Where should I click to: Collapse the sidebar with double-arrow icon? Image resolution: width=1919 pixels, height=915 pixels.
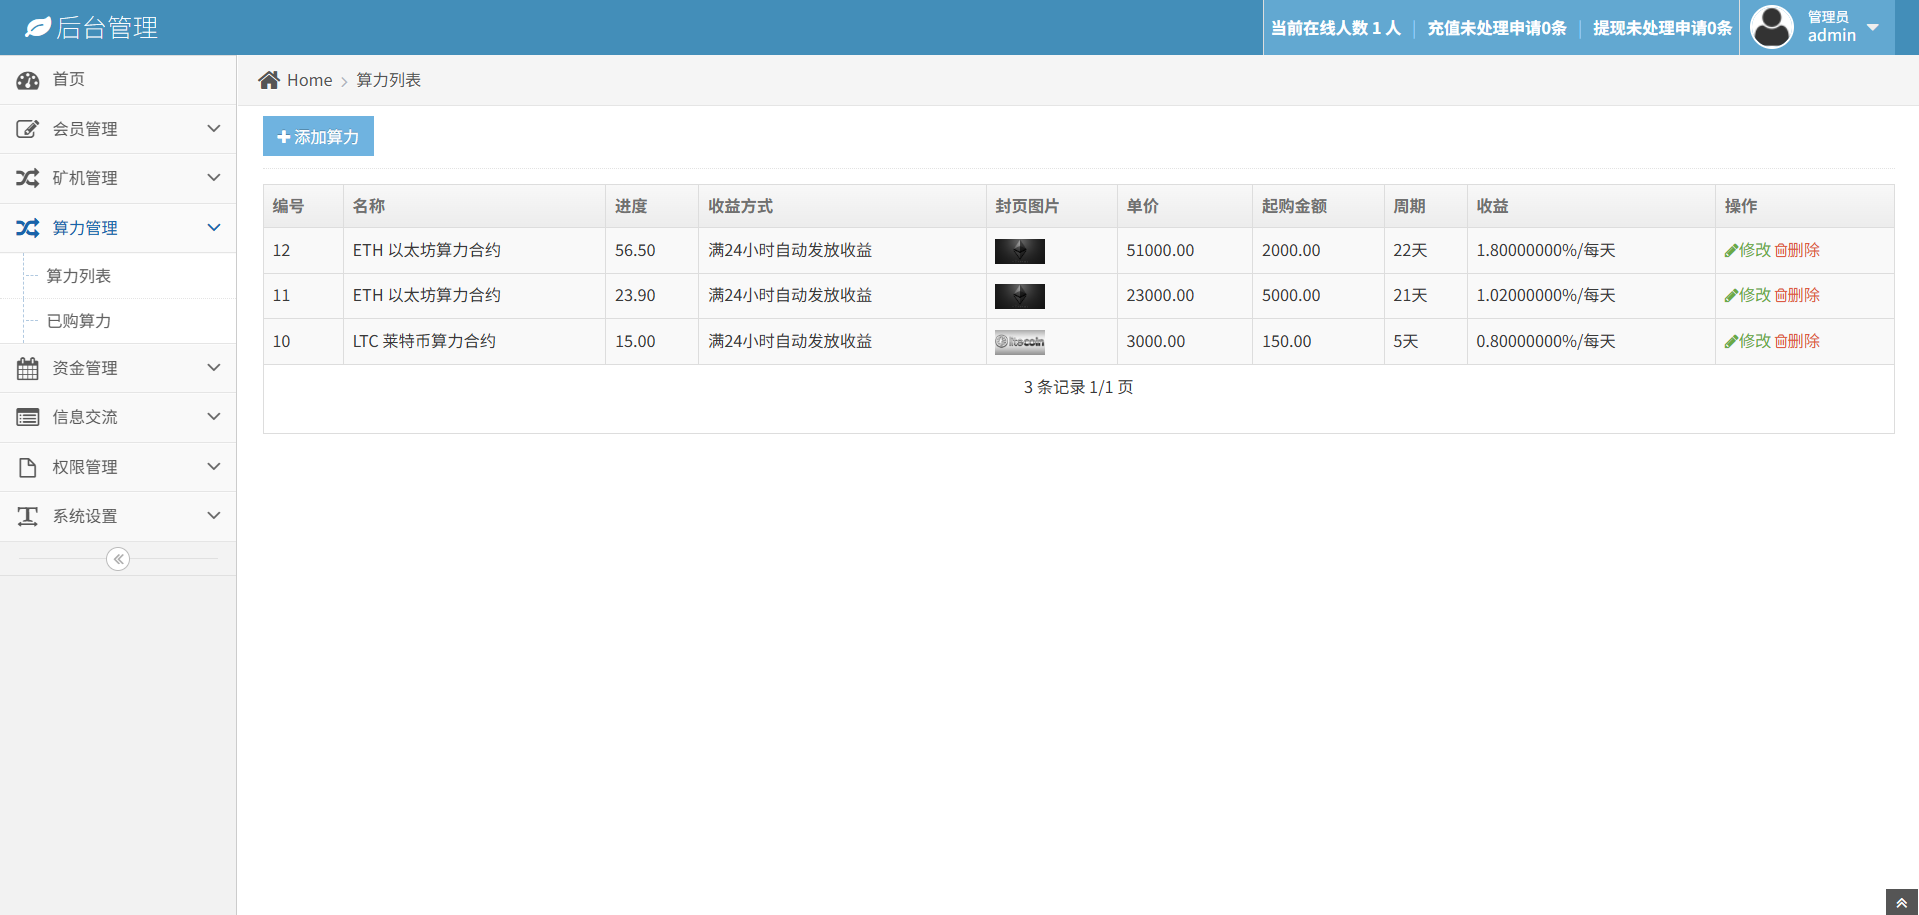pyautogui.click(x=118, y=559)
